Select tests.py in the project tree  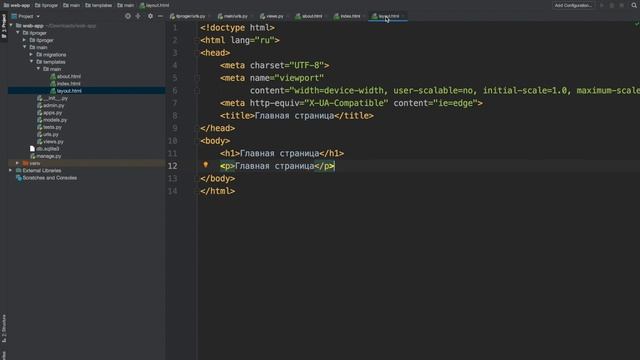click(49, 127)
